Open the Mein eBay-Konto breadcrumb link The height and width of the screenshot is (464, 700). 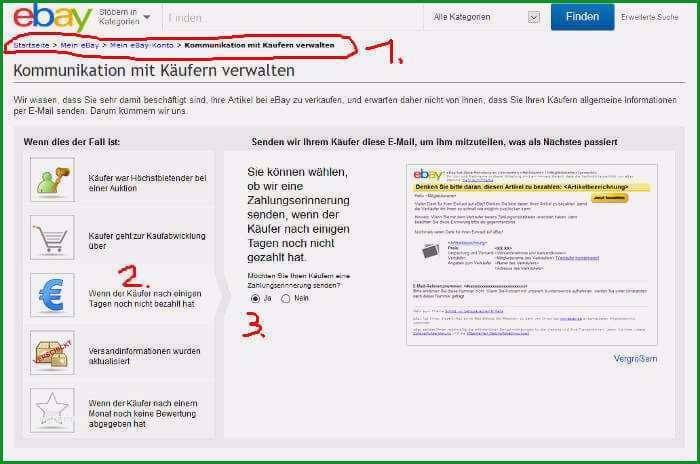142,45
